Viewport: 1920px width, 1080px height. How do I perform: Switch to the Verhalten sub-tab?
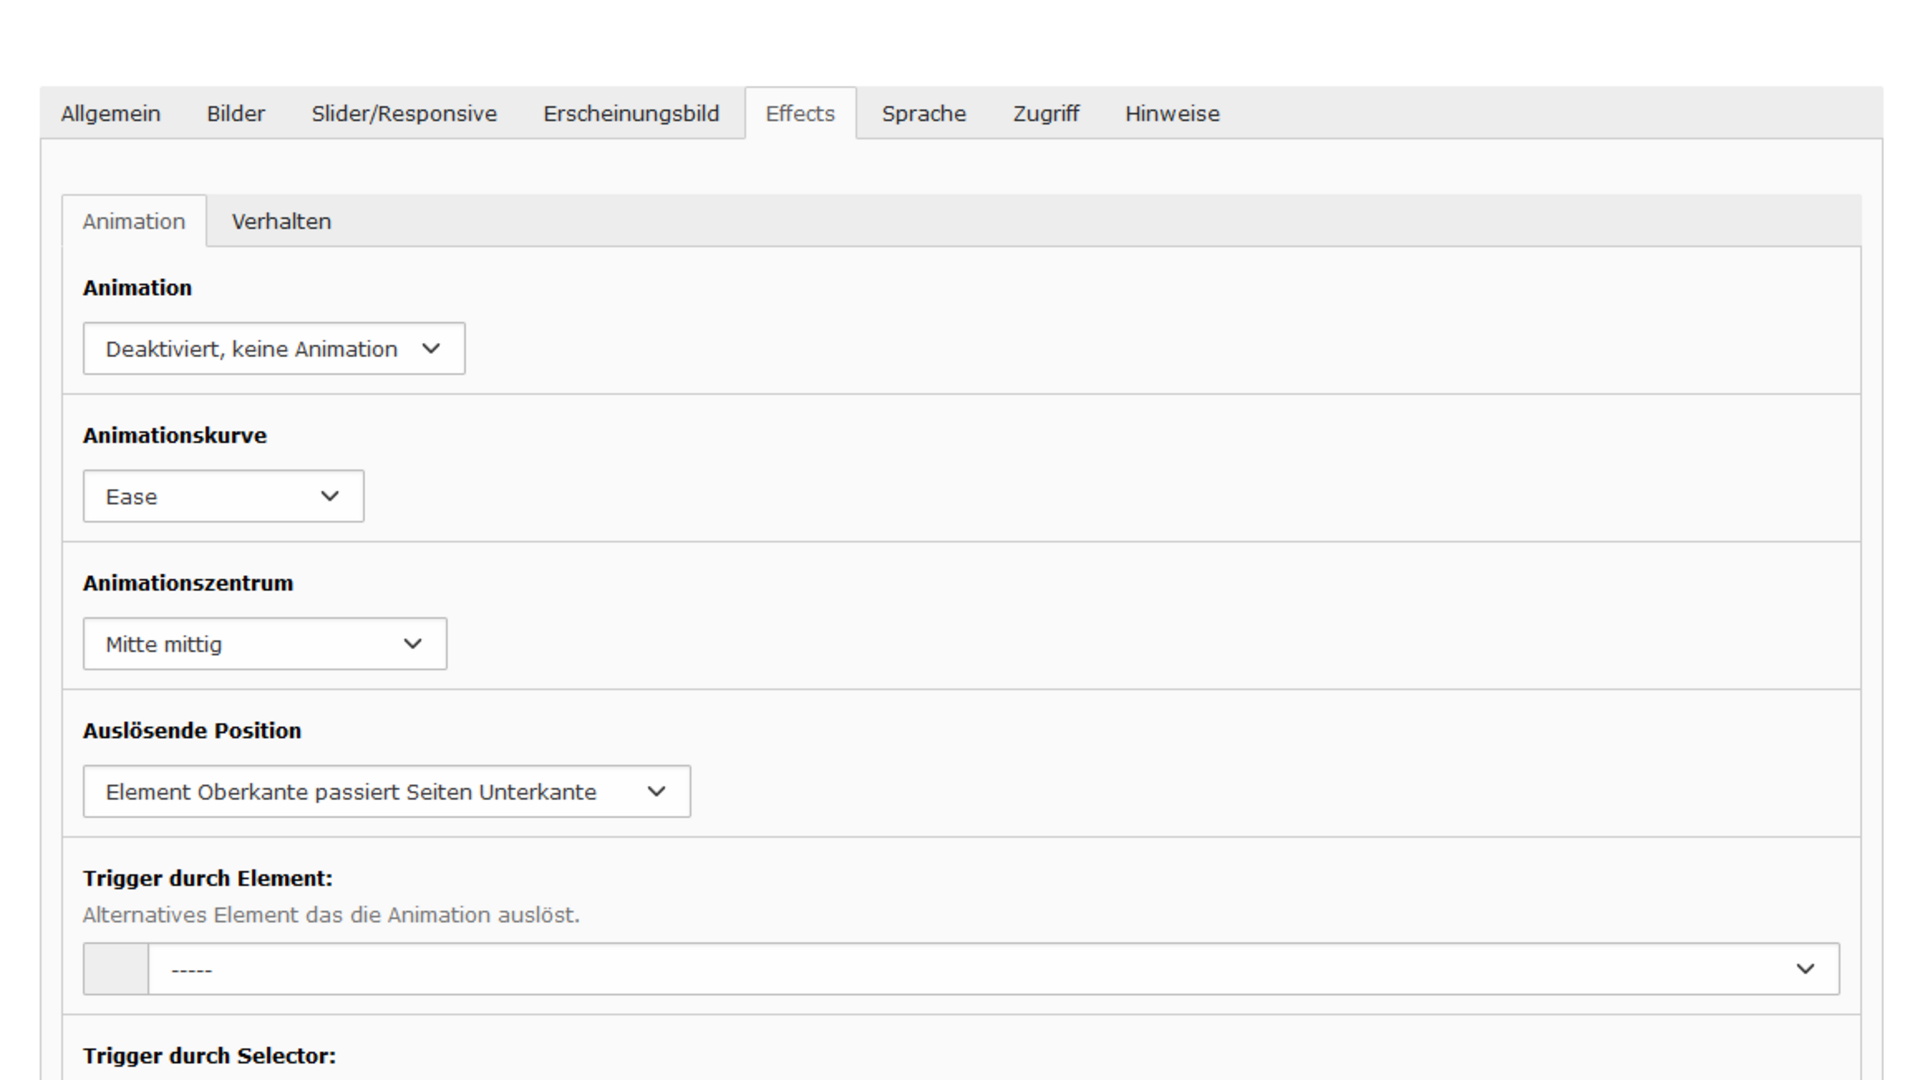click(281, 222)
